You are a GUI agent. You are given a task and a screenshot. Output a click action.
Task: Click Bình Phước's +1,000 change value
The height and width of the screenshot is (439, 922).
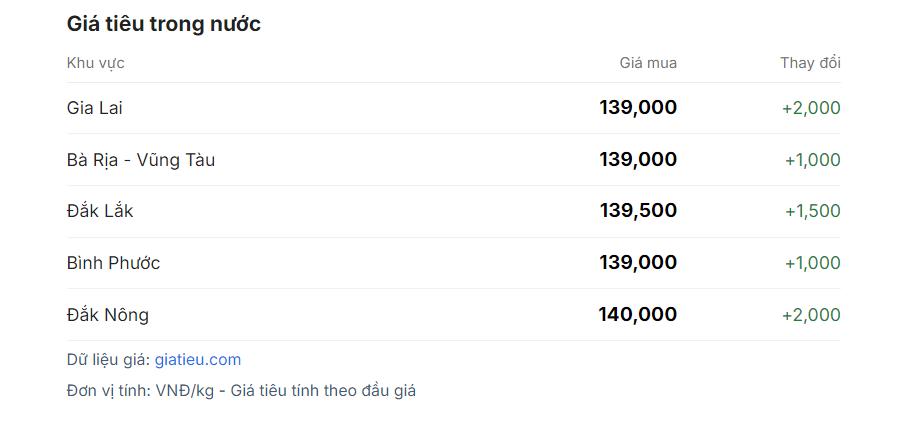point(812,263)
